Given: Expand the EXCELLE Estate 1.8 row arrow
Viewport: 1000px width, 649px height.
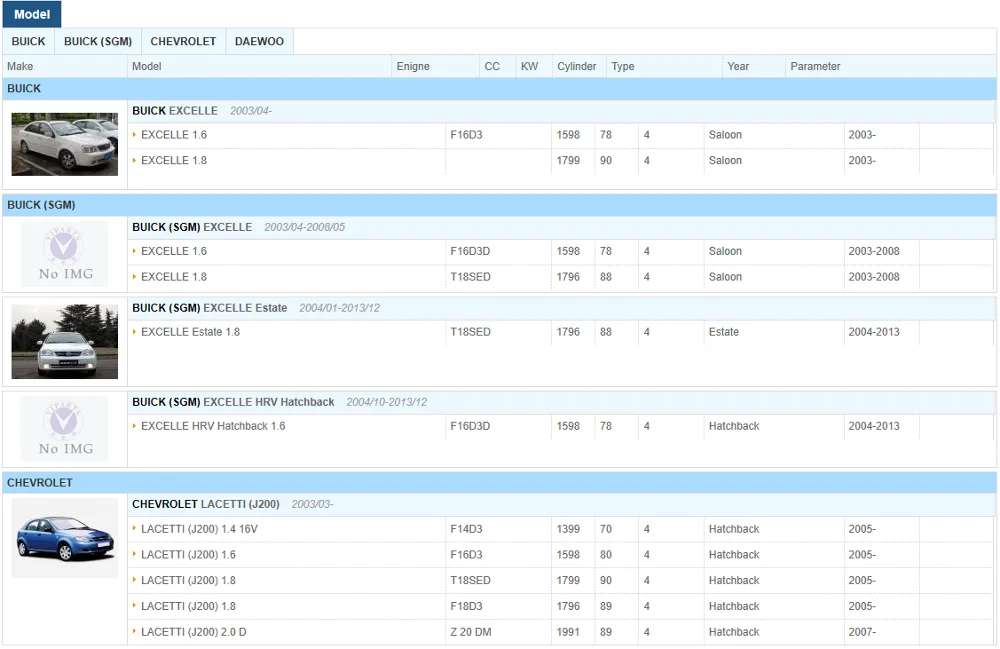Looking at the screenshot, I should 135,332.
